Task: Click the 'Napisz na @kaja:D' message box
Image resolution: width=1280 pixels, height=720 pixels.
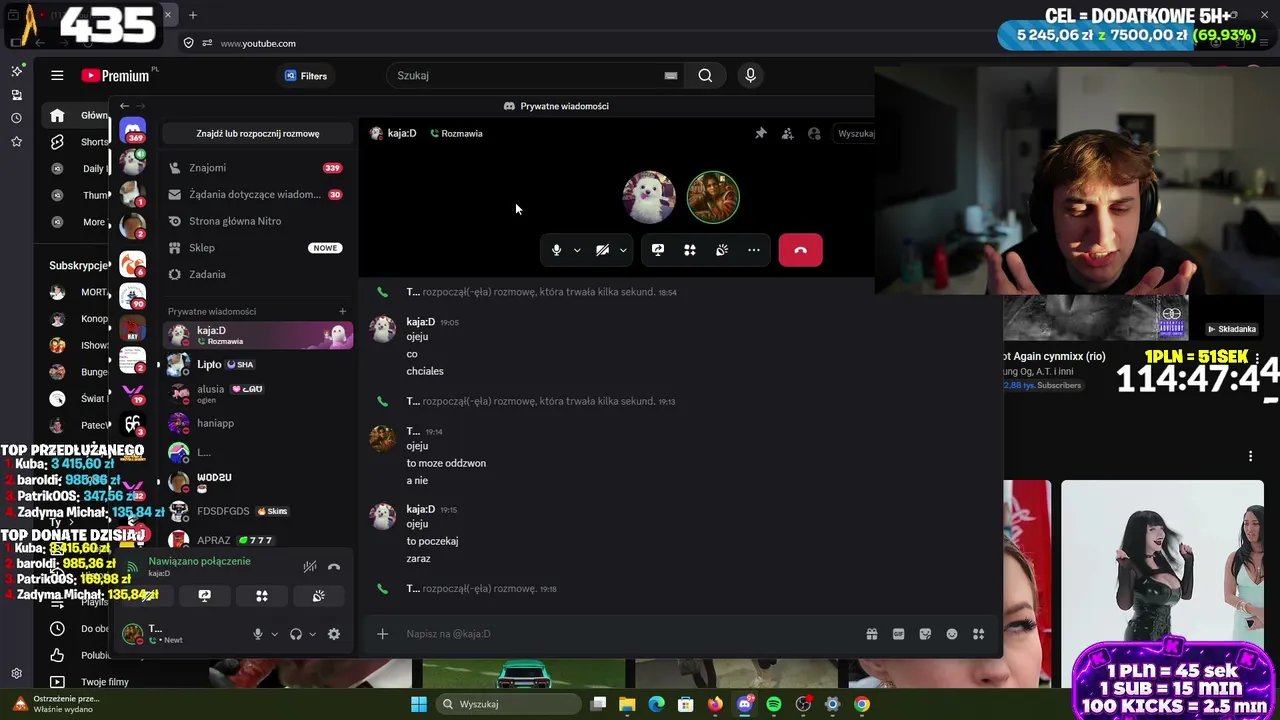Action: click(x=630, y=634)
